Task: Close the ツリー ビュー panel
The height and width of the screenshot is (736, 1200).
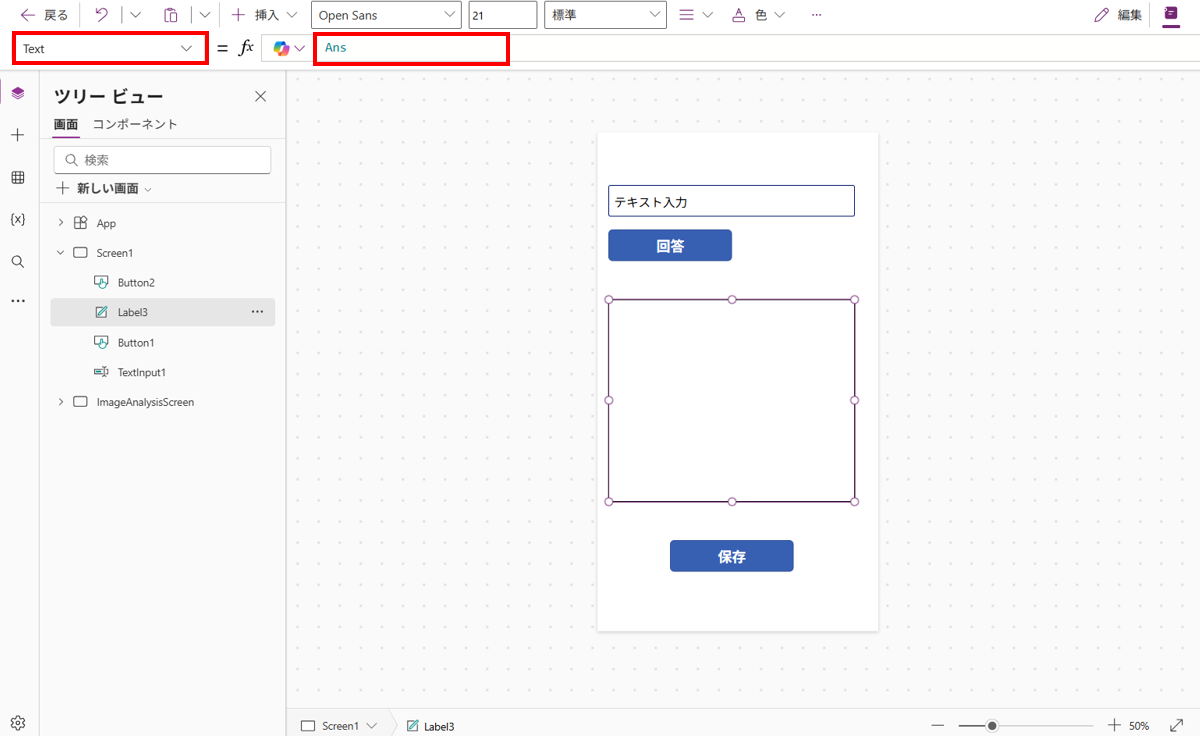Action: pos(261,96)
